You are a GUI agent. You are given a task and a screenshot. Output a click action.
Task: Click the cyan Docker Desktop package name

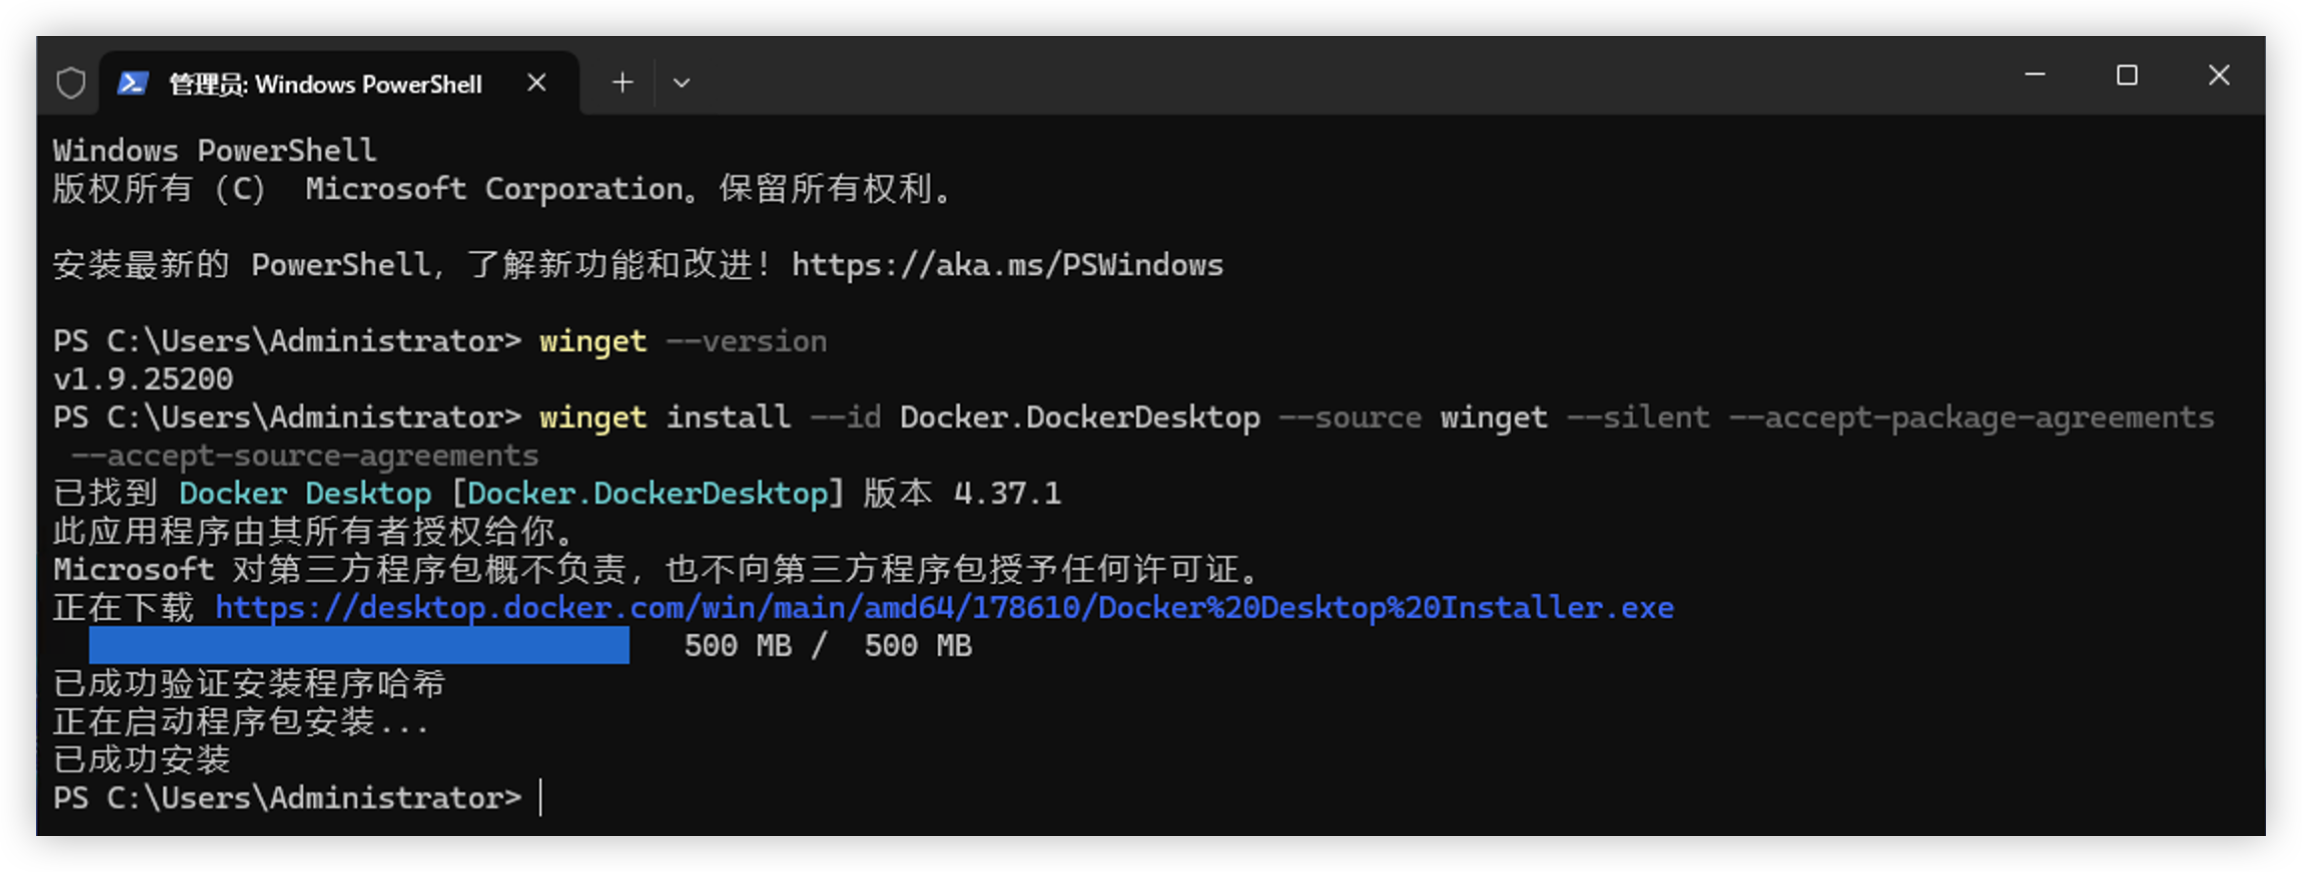click(305, 493)
